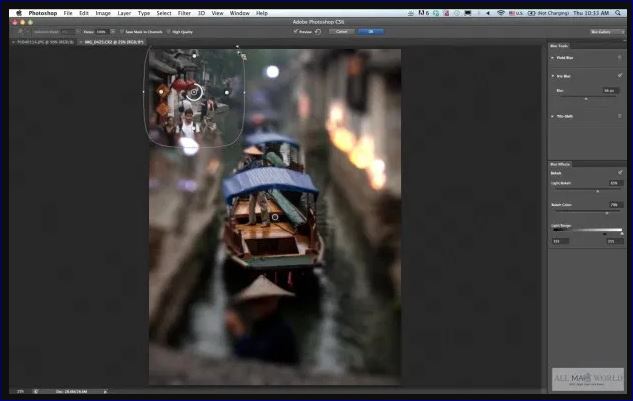Viewport: 633px width, 401px height.
Task: Open the View menu
Action: click(x=217, y=13)
